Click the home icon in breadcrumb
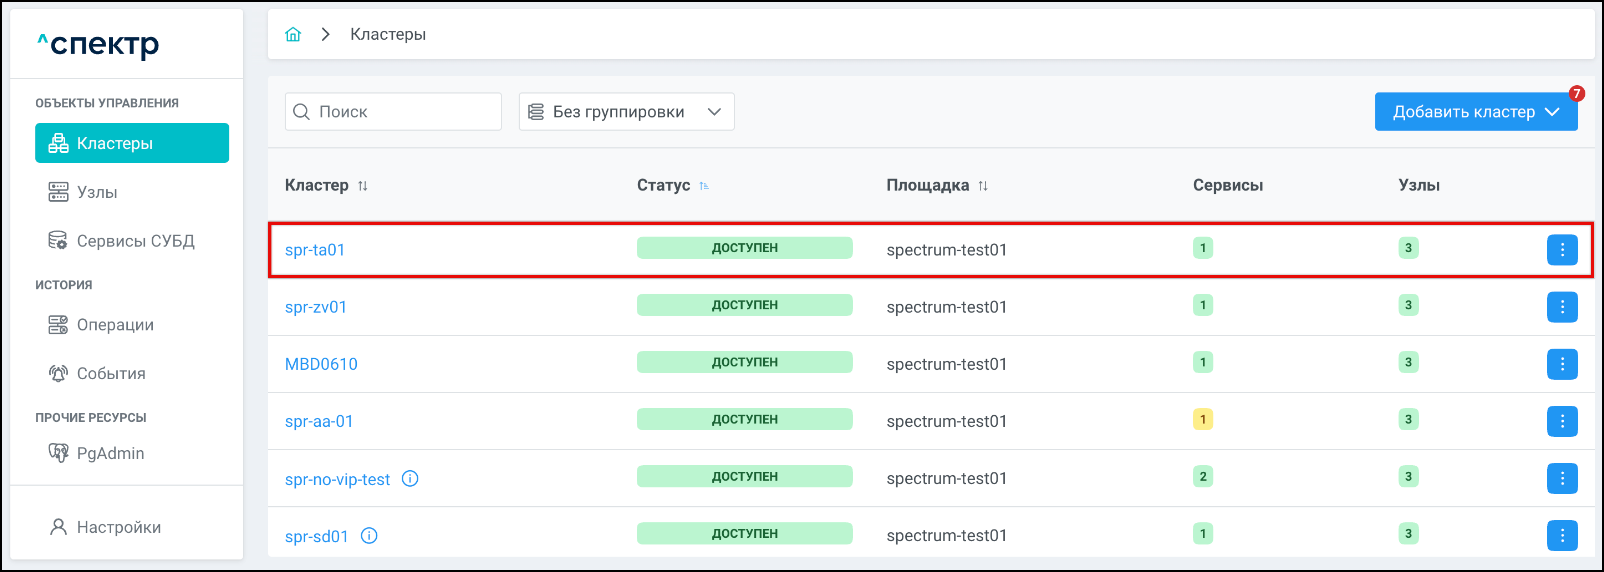Viewport: 1604px width, 572px height. coord(293,35)
